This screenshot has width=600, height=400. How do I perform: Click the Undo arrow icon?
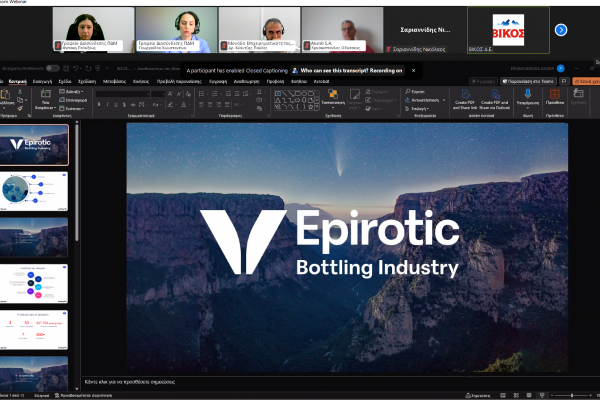click(x=76, y=69)
